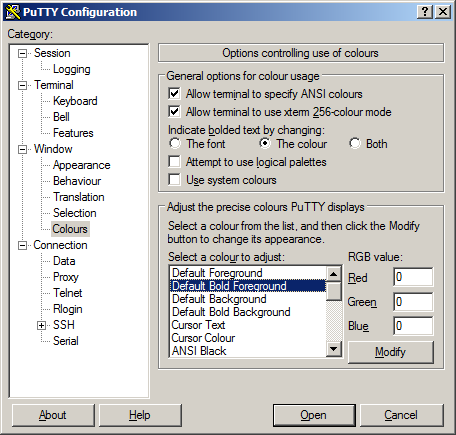This screenshot has height=435, width=456.
Task: Select The font radio button
Action: [175, 144]
